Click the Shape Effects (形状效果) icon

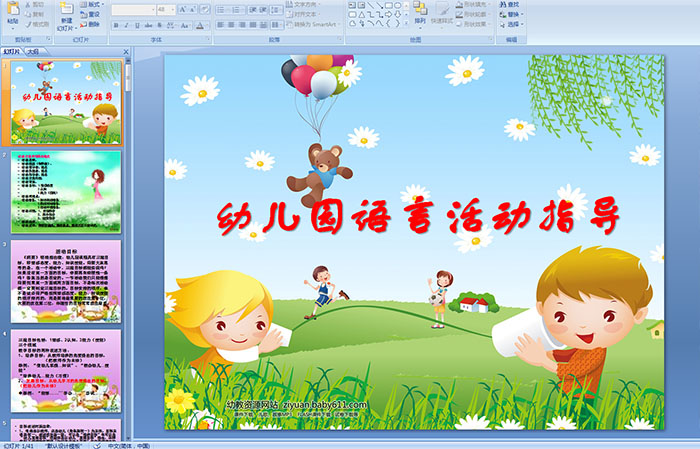459,24
